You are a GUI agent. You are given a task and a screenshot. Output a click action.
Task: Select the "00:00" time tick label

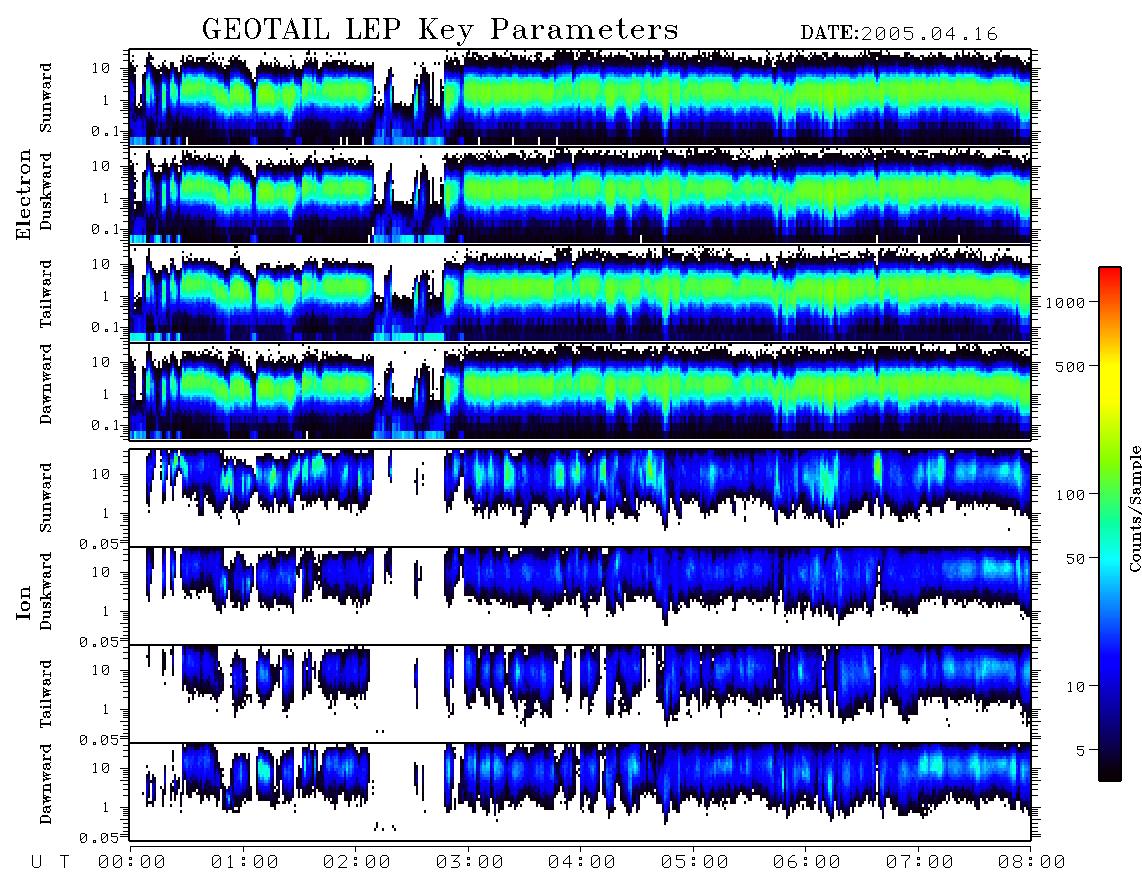pyautogui.click(x=131, y=862)
